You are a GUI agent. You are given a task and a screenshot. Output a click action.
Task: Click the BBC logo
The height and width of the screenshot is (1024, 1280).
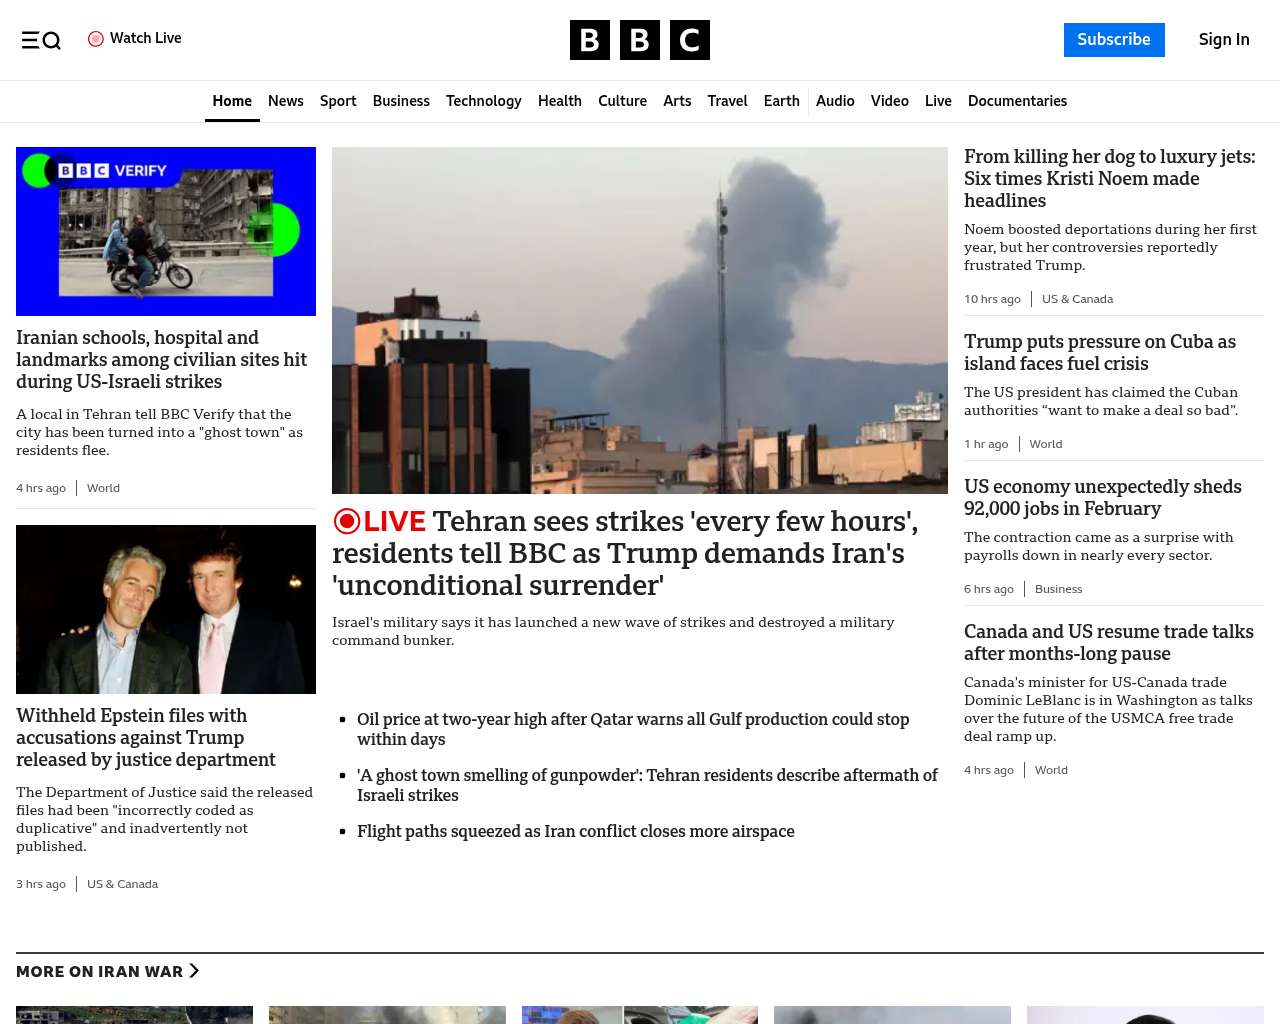click(x=640, y=40)
